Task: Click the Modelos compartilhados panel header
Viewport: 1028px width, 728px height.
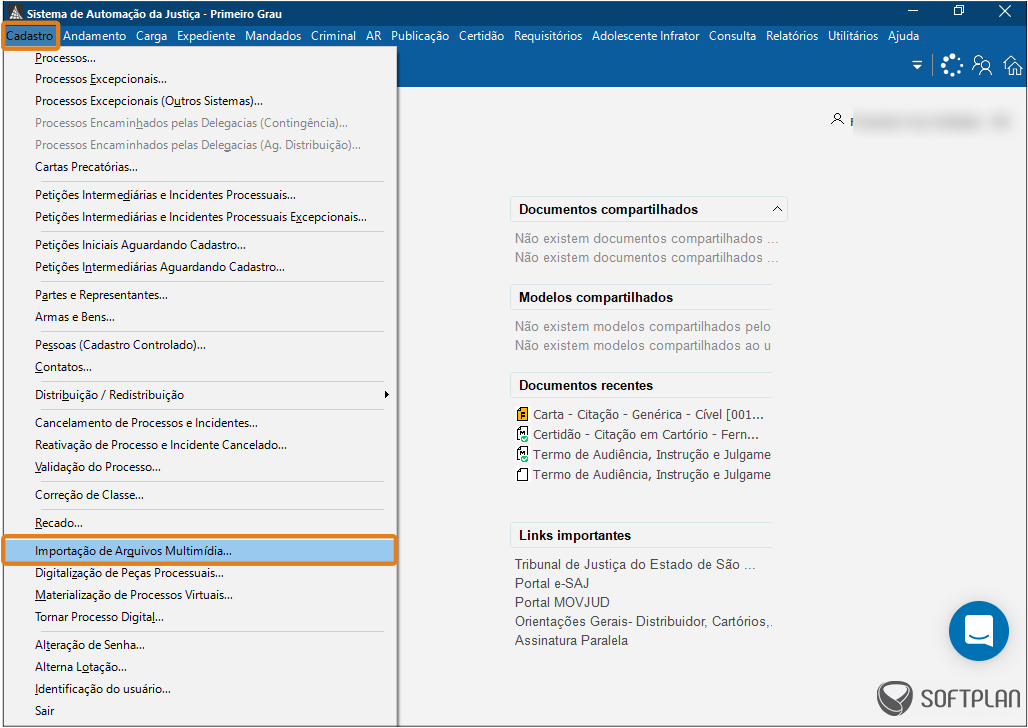Action: tap(641, 297)
